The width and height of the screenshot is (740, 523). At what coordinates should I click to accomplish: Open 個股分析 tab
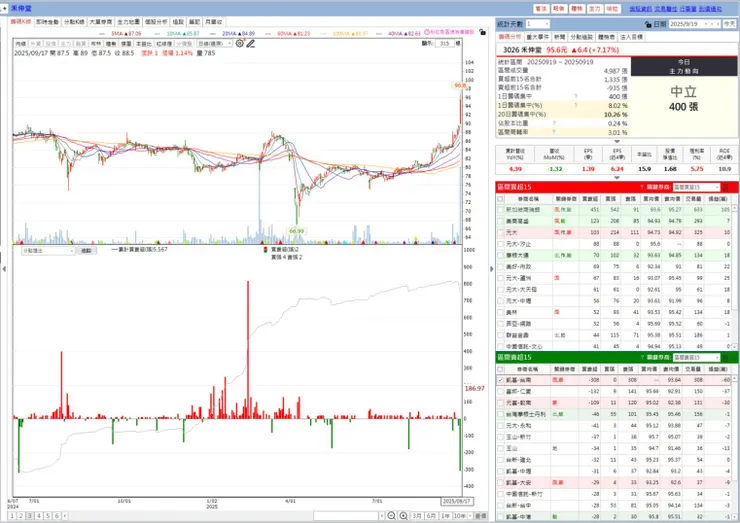[x=156, y=22]
